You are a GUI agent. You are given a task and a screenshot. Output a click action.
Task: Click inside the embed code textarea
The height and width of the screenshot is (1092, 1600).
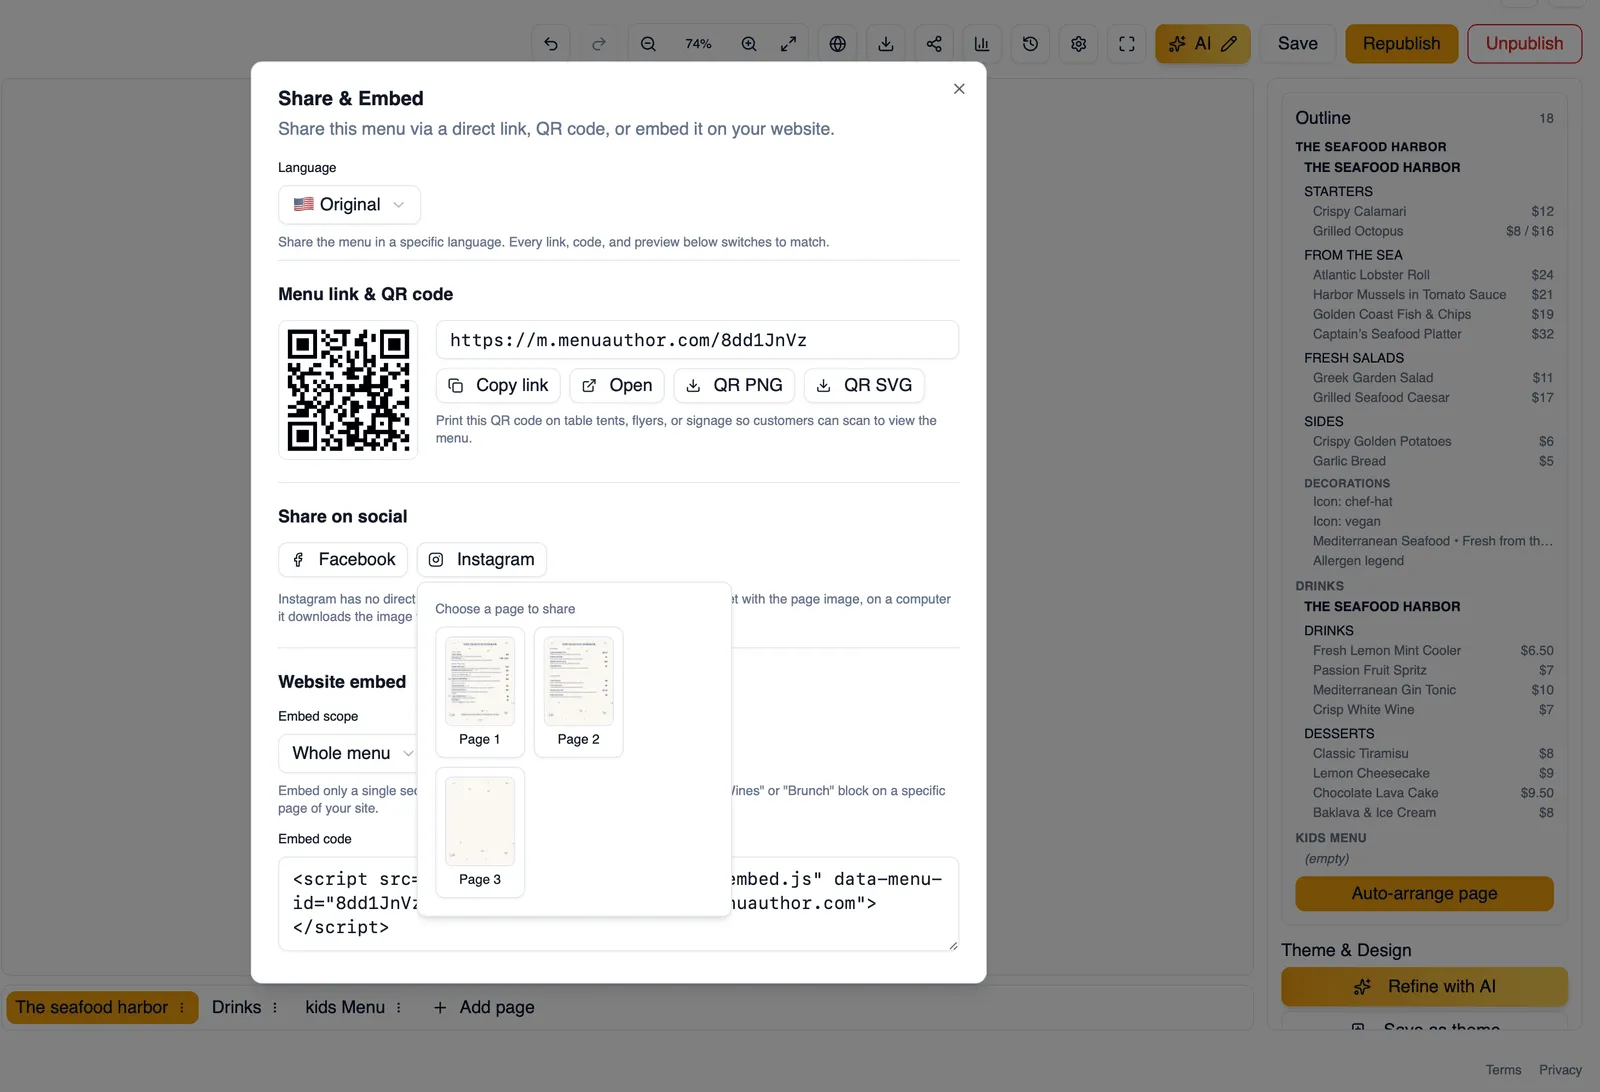click(x=618, y=904)
